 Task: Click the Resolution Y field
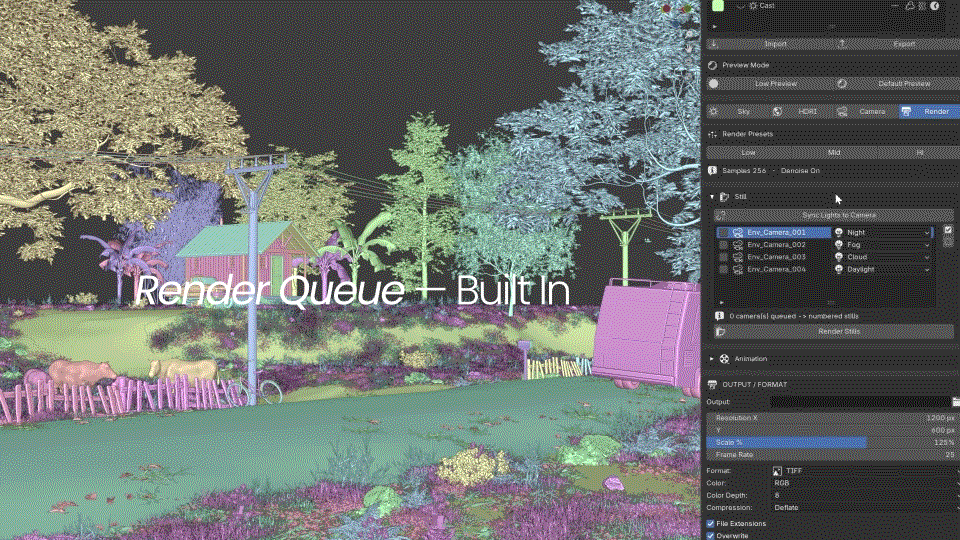click(833, 430)
